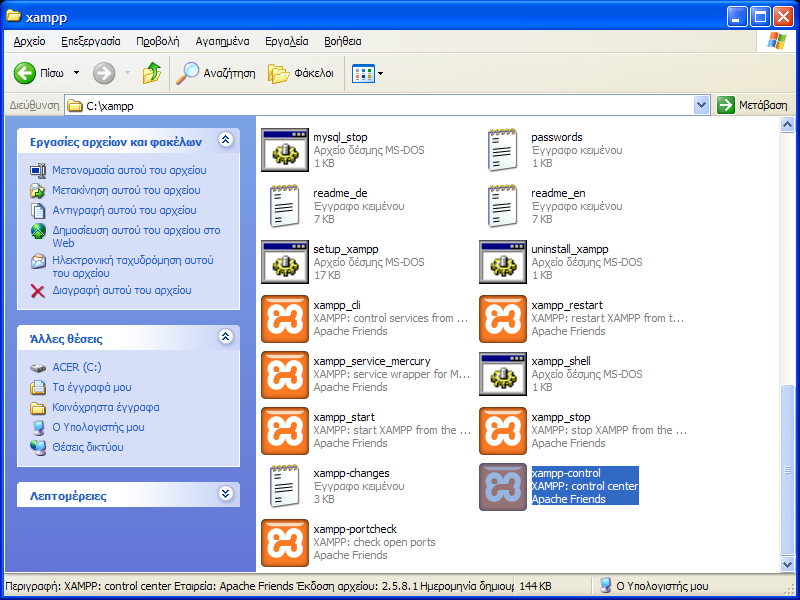Click the xampp folder icon in title bar
Viewport: 800px width, 600px height.
tap(13, 16)
